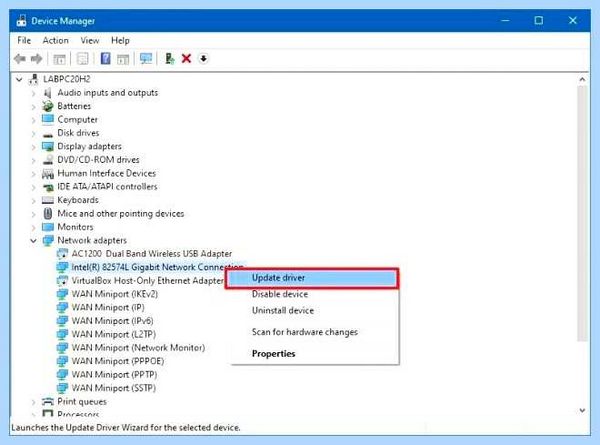Image resolution: width=600 pixels, height=445 pixels.
Task: Choose Uninstall device from context menu
Action: click(x=283, y=311)
